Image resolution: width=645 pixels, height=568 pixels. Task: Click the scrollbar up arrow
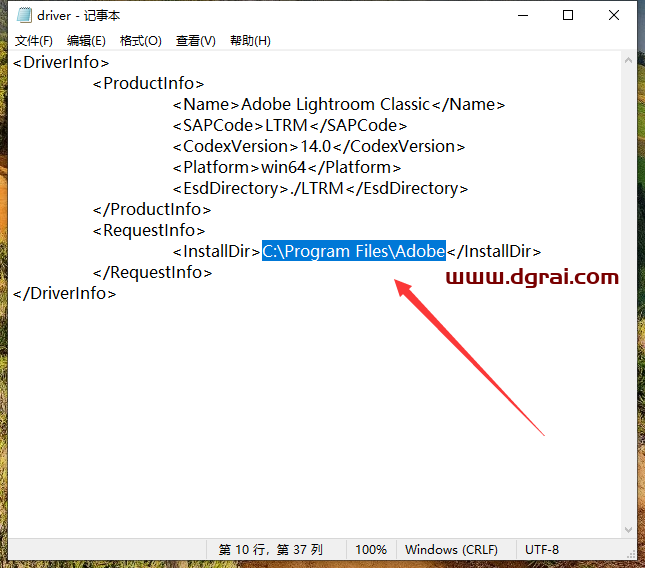pos(628,59)
